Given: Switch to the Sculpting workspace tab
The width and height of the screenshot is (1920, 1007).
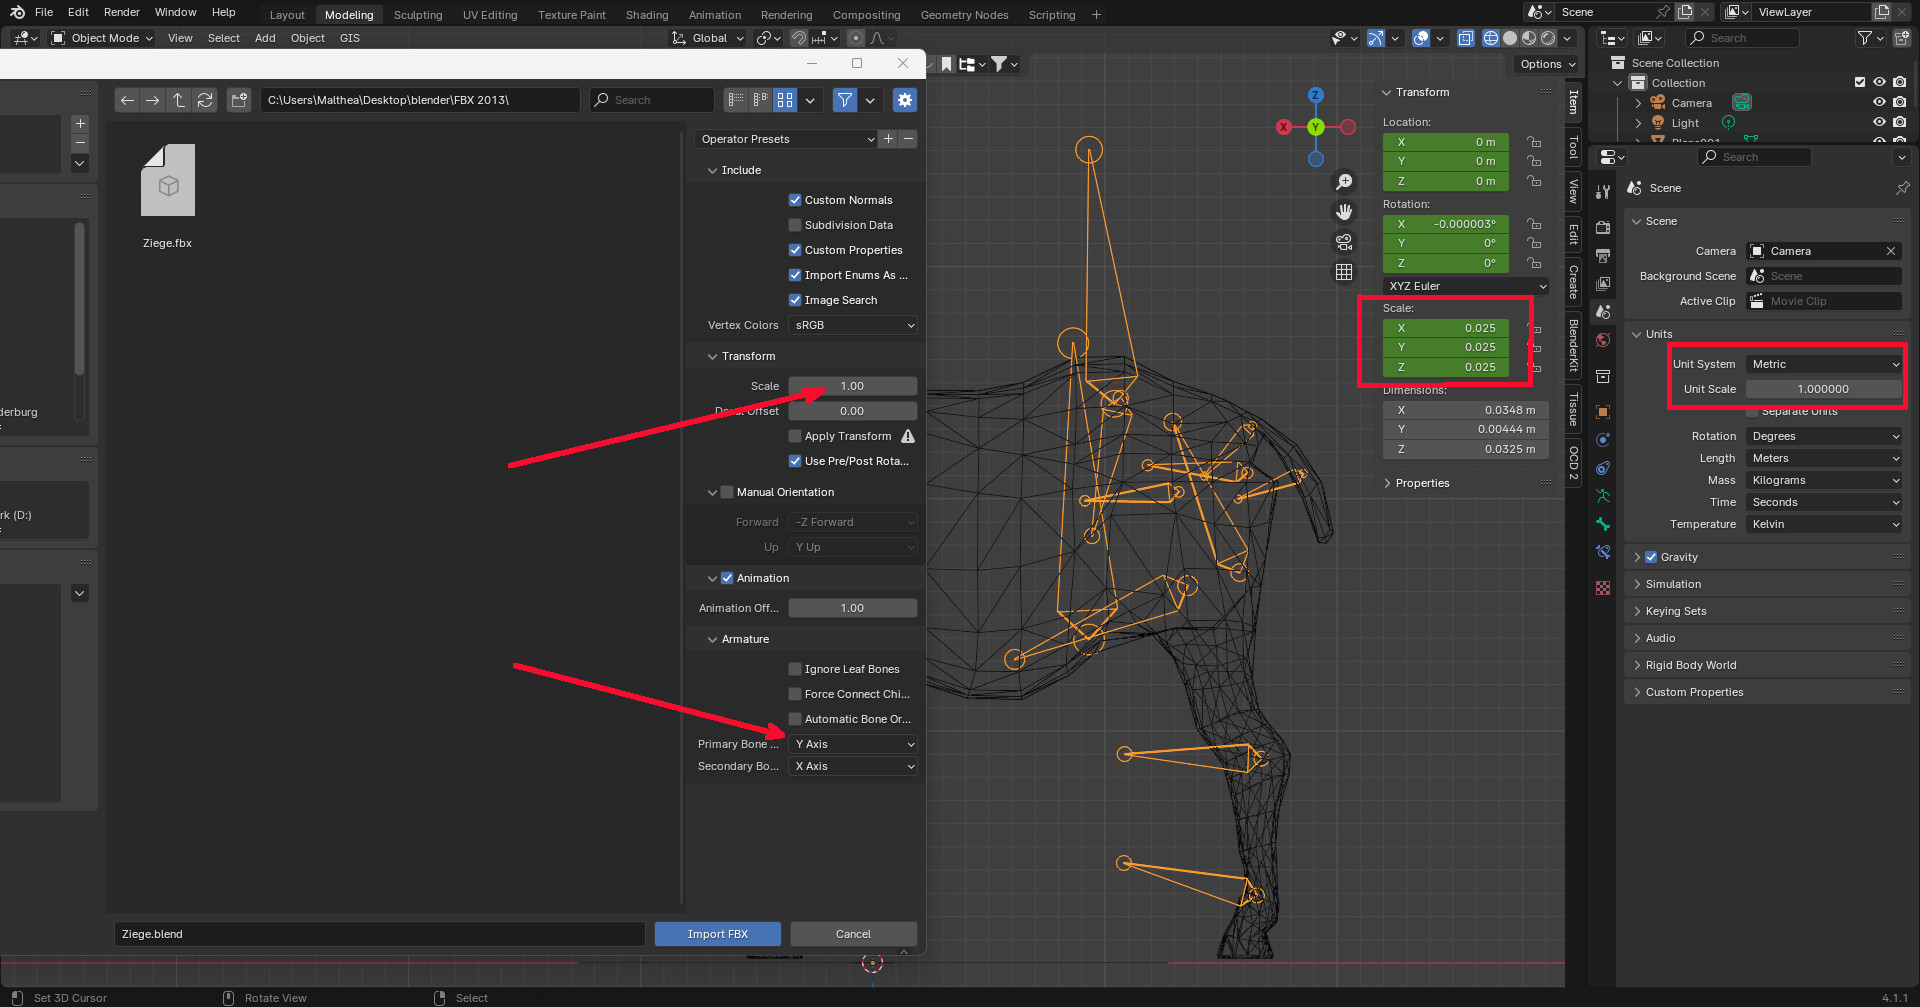Looking at the screenshot, I should click(x=417, y=15).
